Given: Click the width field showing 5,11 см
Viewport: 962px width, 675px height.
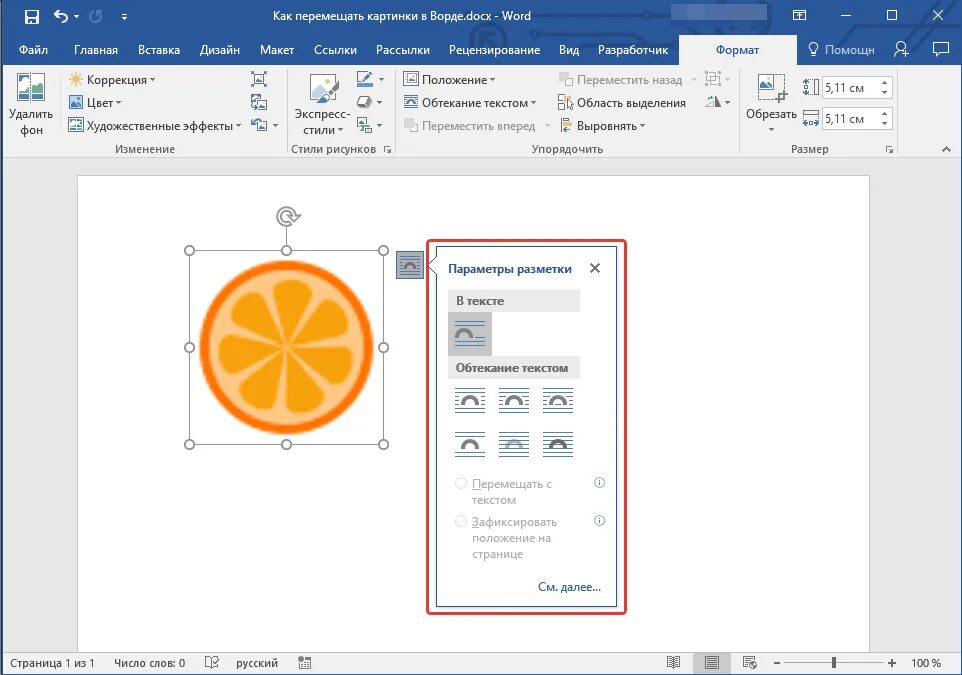Looking at the screenshot, I should [x=851, y=119].
